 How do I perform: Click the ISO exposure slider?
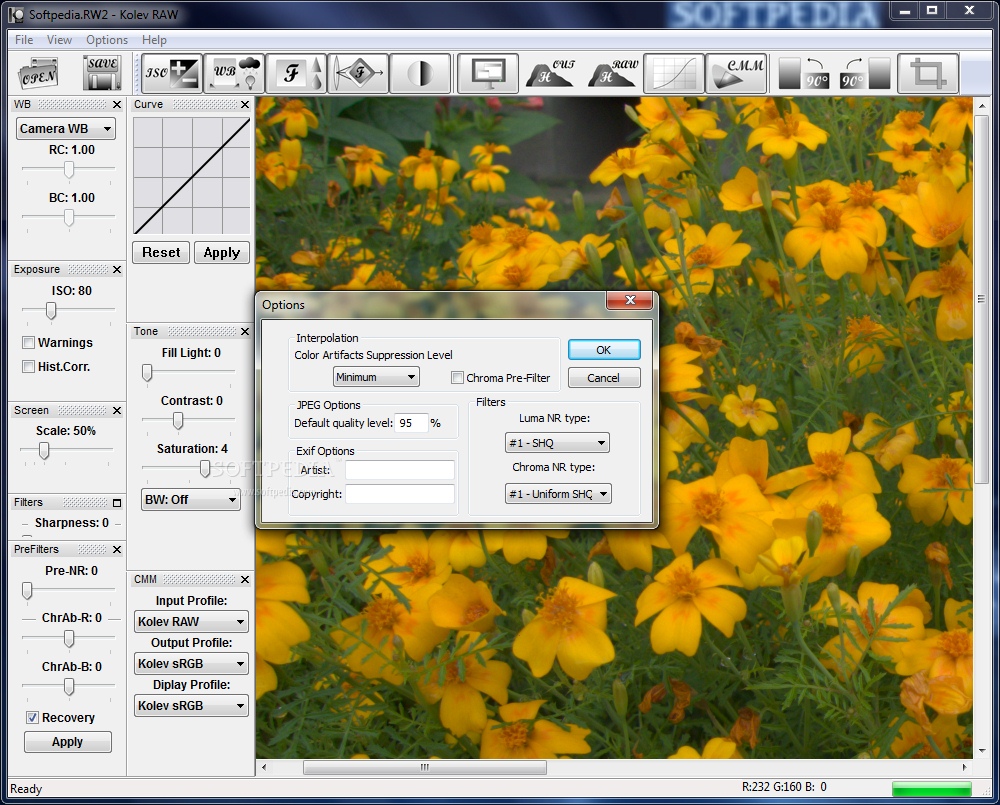point(51,310)
